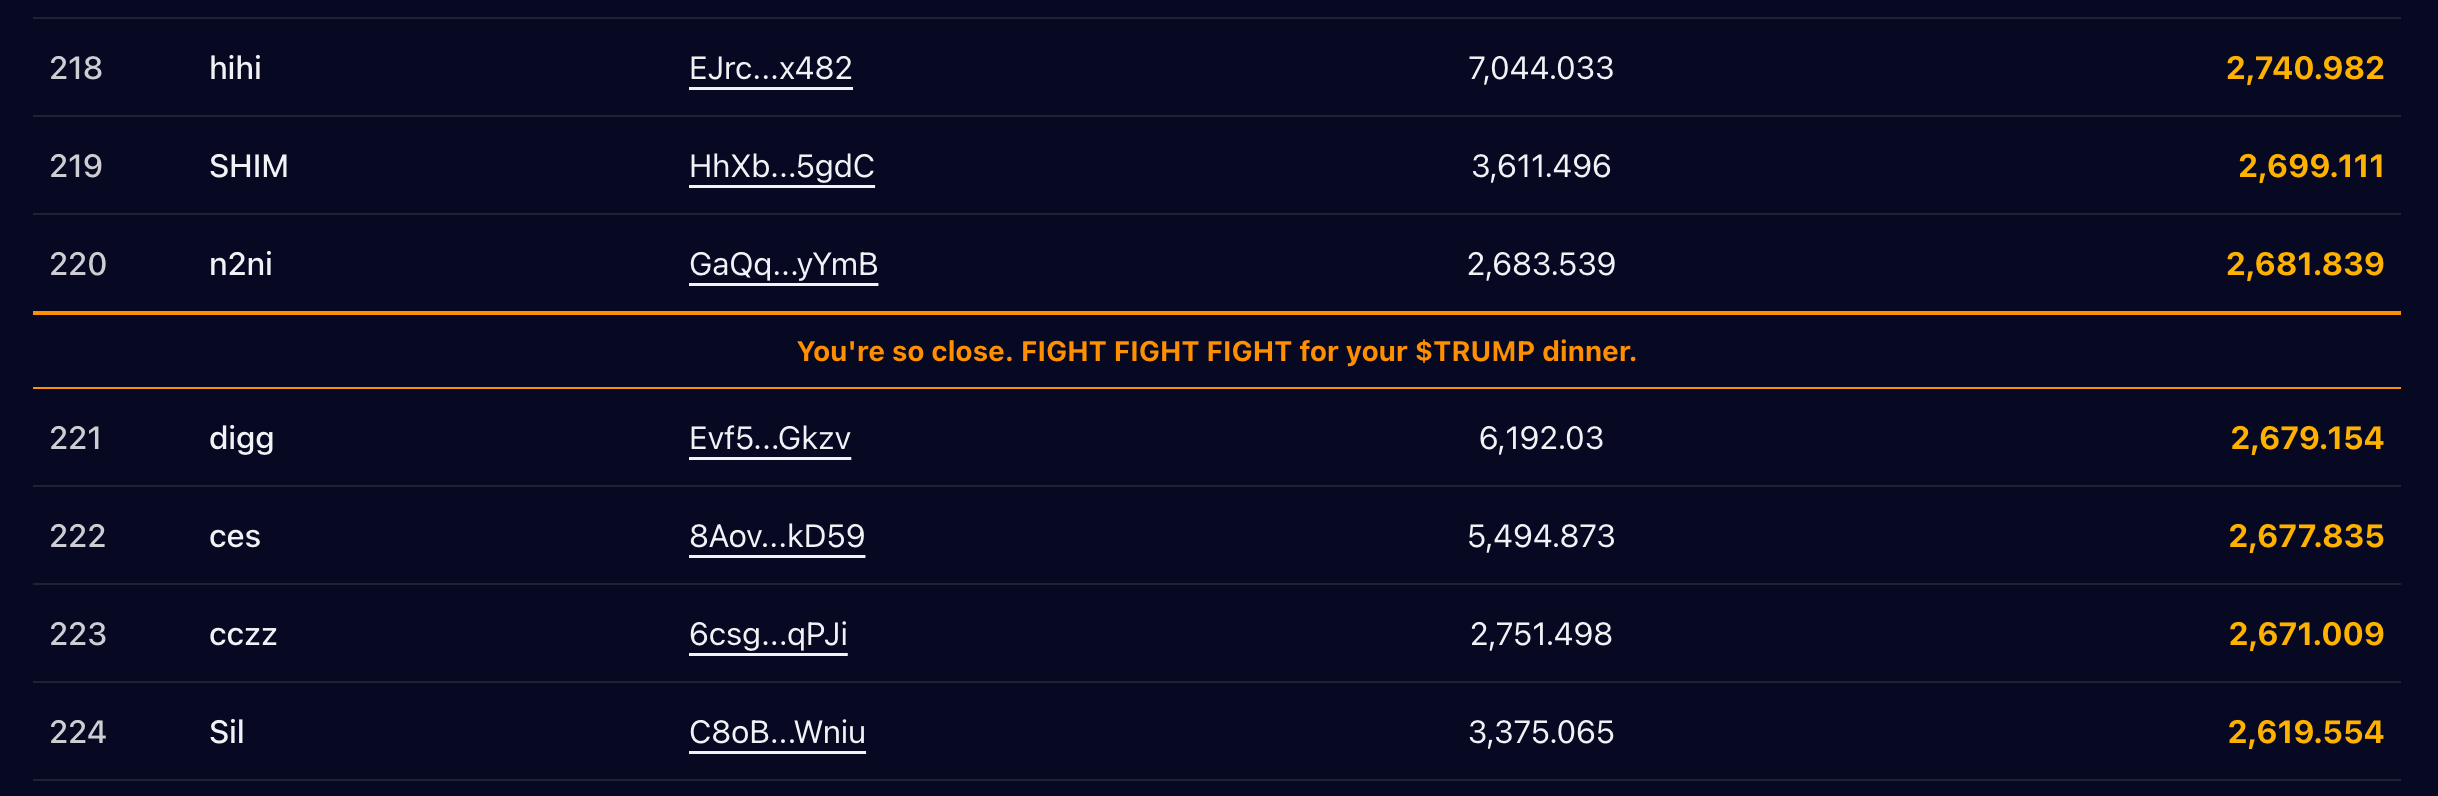Viewport: 2438px width, 796px height.
Task: Click balance value 7,044.033
Action: tap(1541, 68)
